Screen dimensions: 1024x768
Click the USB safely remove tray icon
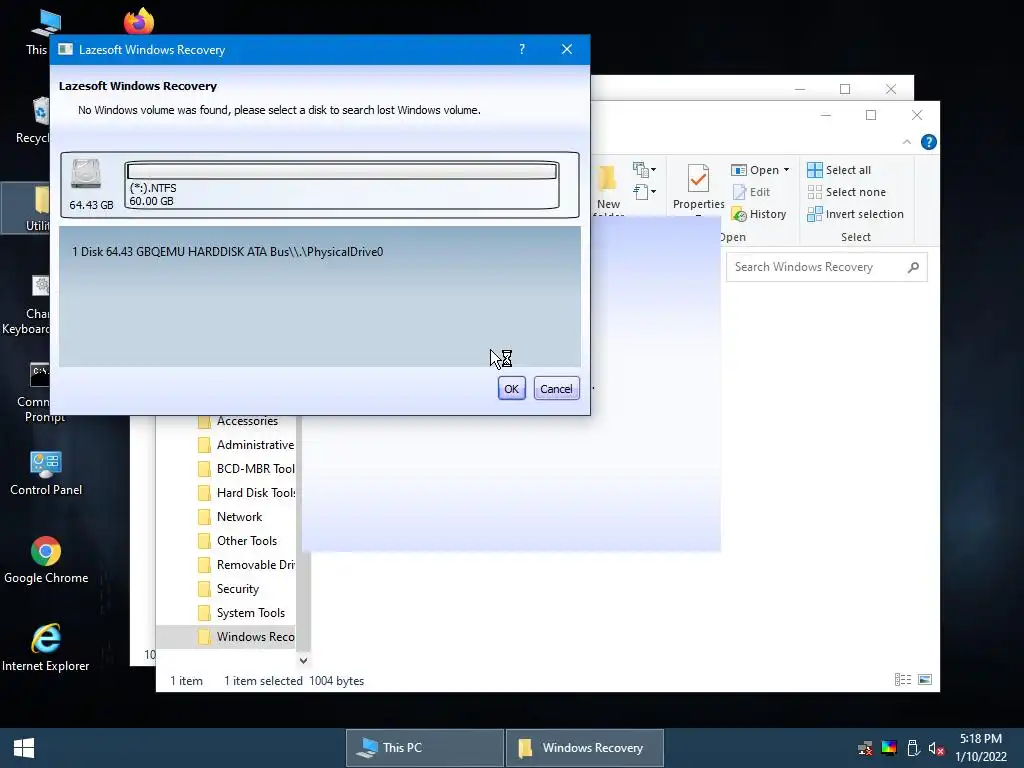click(913, 748)
